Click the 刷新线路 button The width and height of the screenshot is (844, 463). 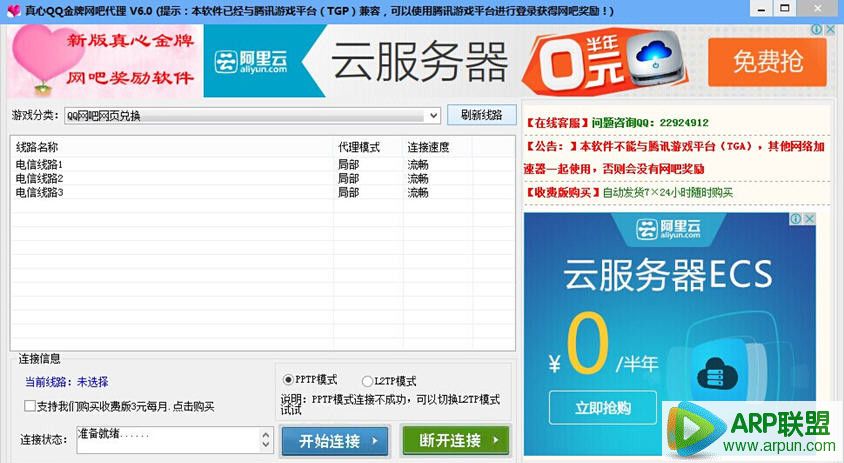pos(482,115)
